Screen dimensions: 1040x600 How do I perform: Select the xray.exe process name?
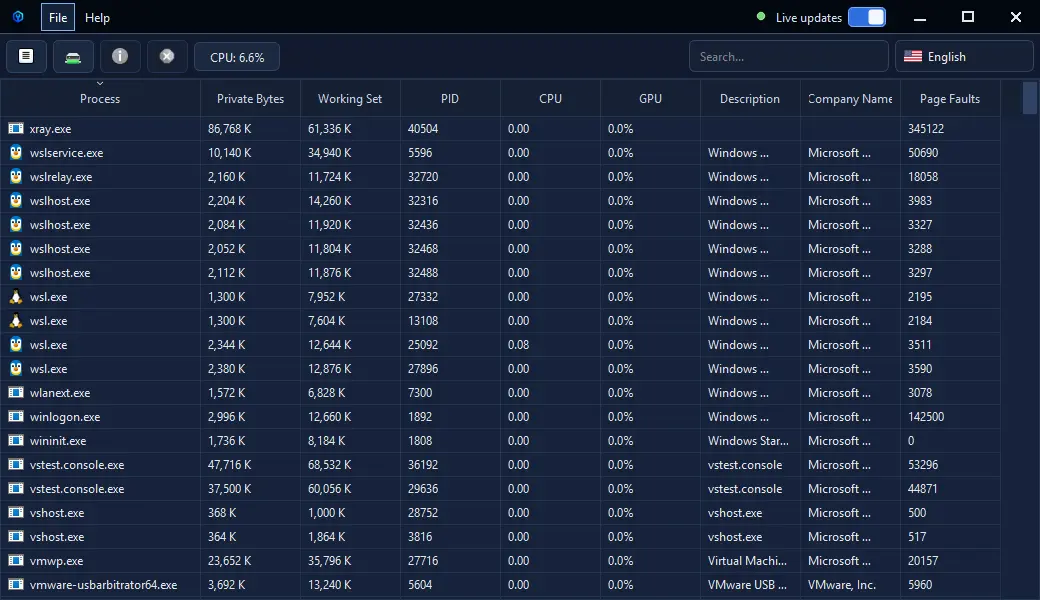pos(50,129)
